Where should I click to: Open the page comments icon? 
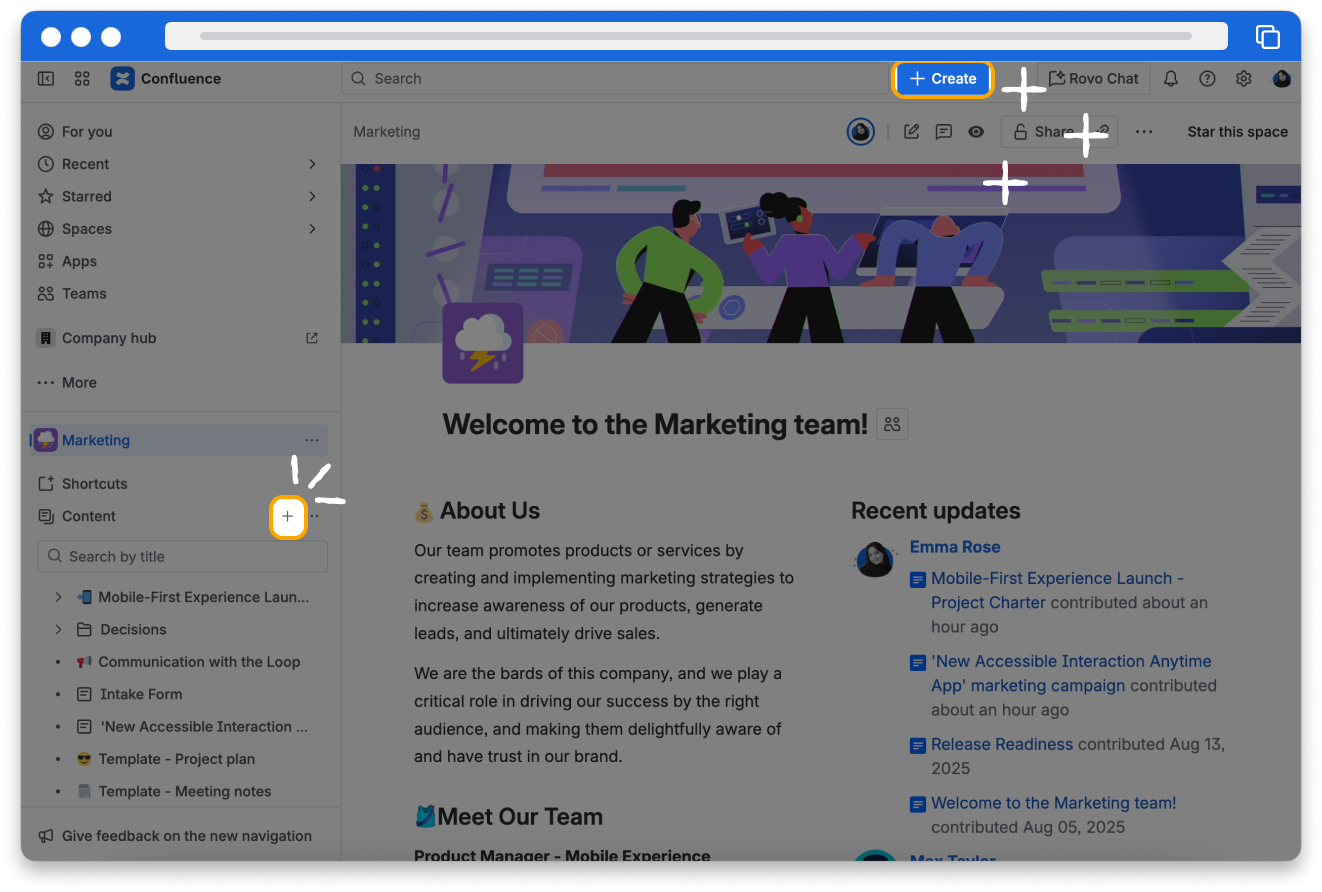coord(943,132)
